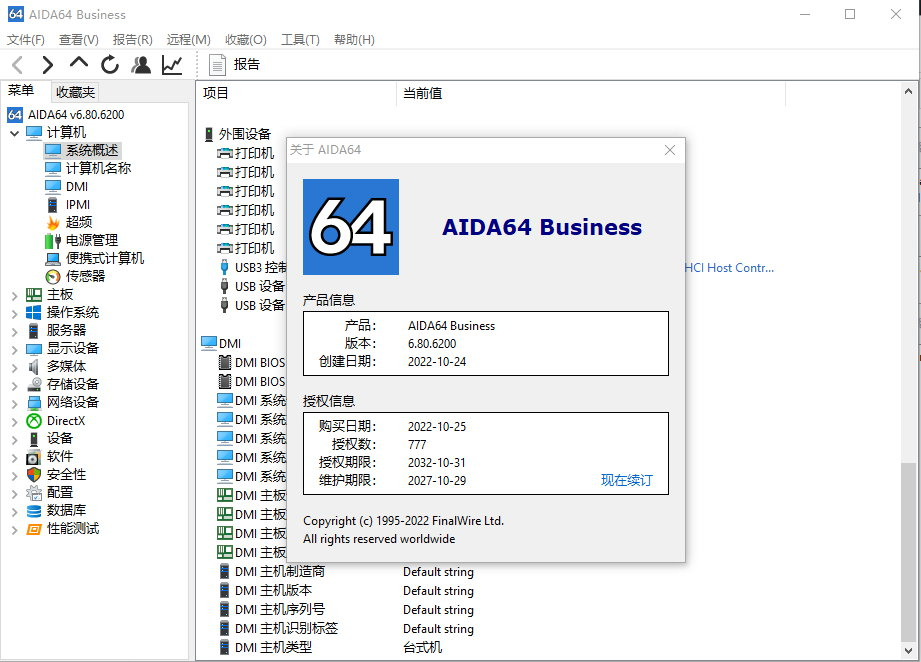Select 计算机名称 in the tree
Screen dimensions: 921x662
click(x=98, y=169)
